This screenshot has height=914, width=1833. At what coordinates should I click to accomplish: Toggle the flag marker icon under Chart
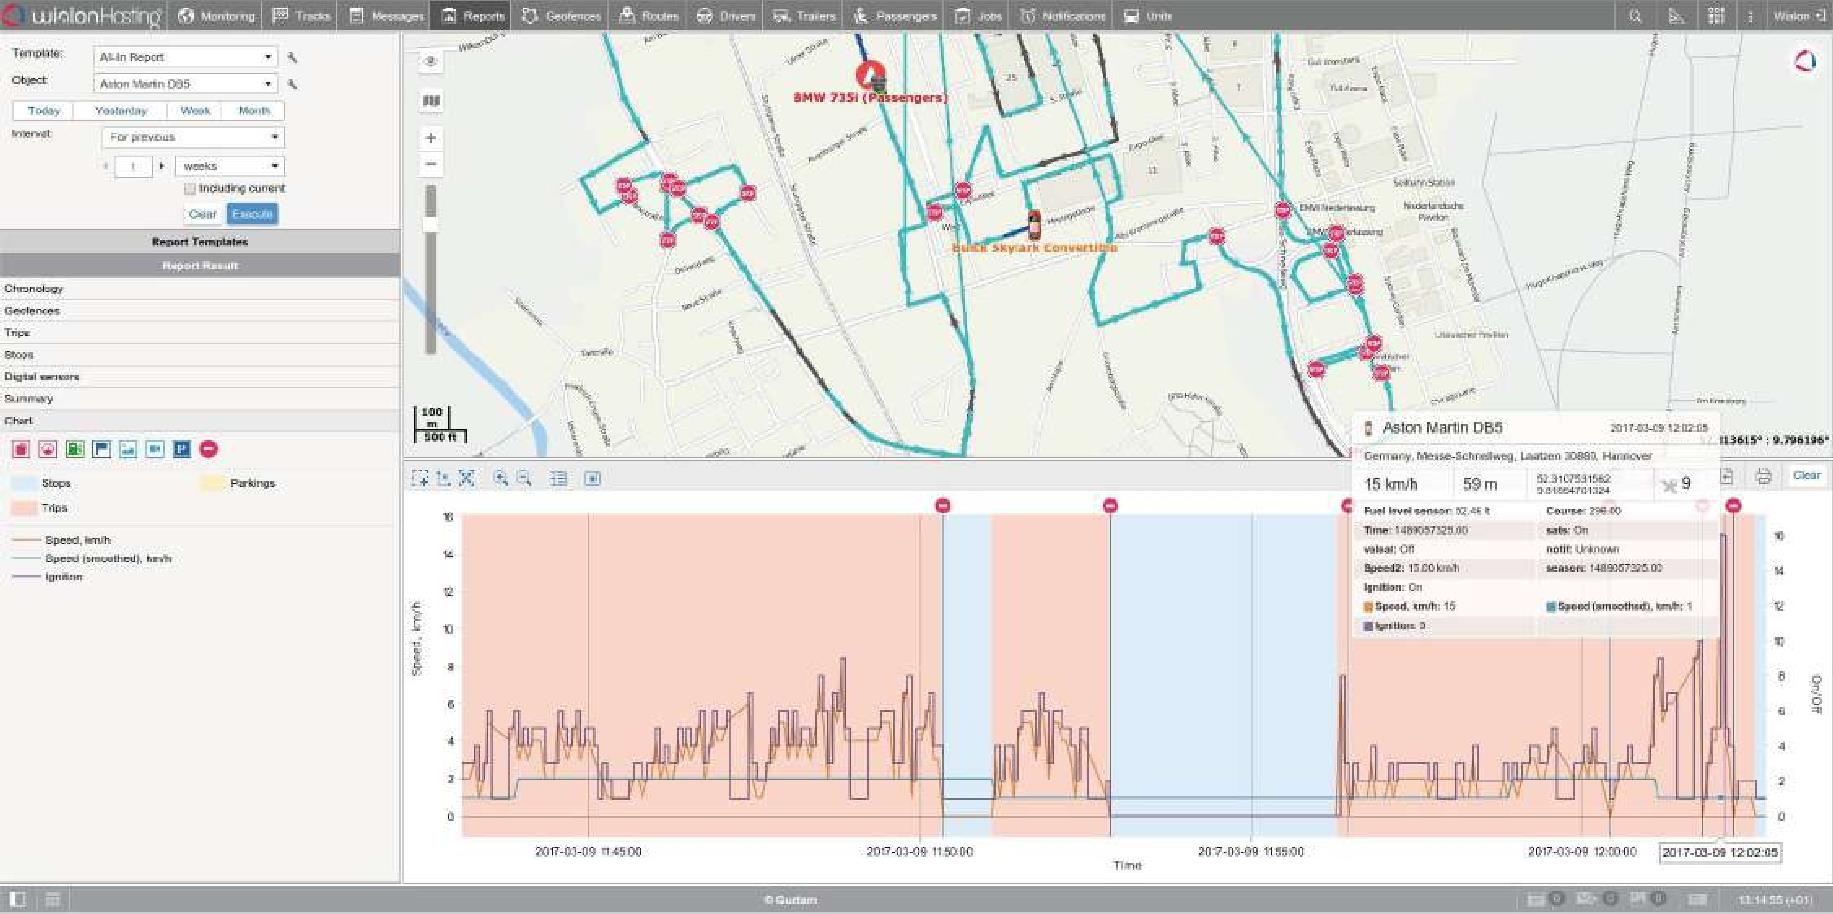101,449
